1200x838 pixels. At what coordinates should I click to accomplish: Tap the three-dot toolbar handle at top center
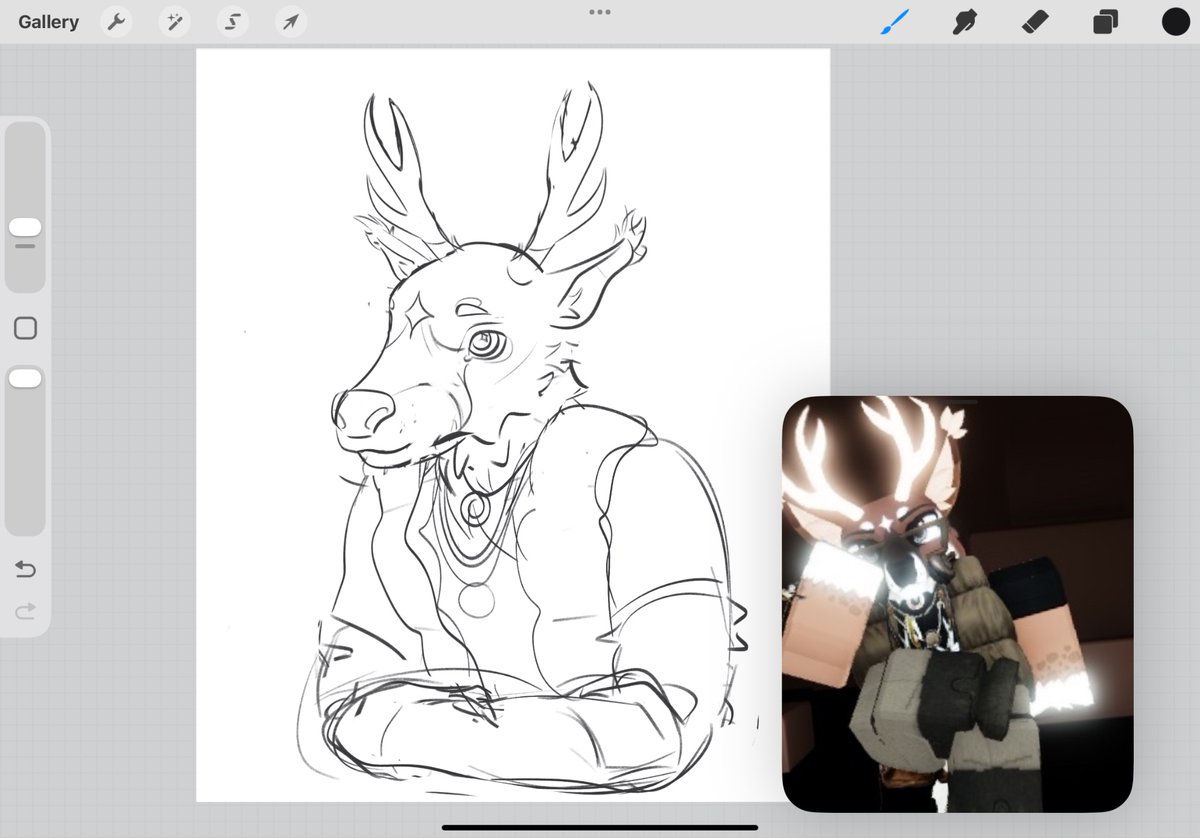click(600, 12)
